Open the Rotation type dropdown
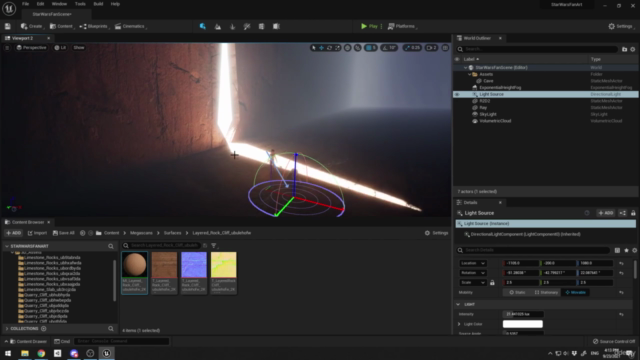Screen dimensions: 640x360 [x=473, y=273]
